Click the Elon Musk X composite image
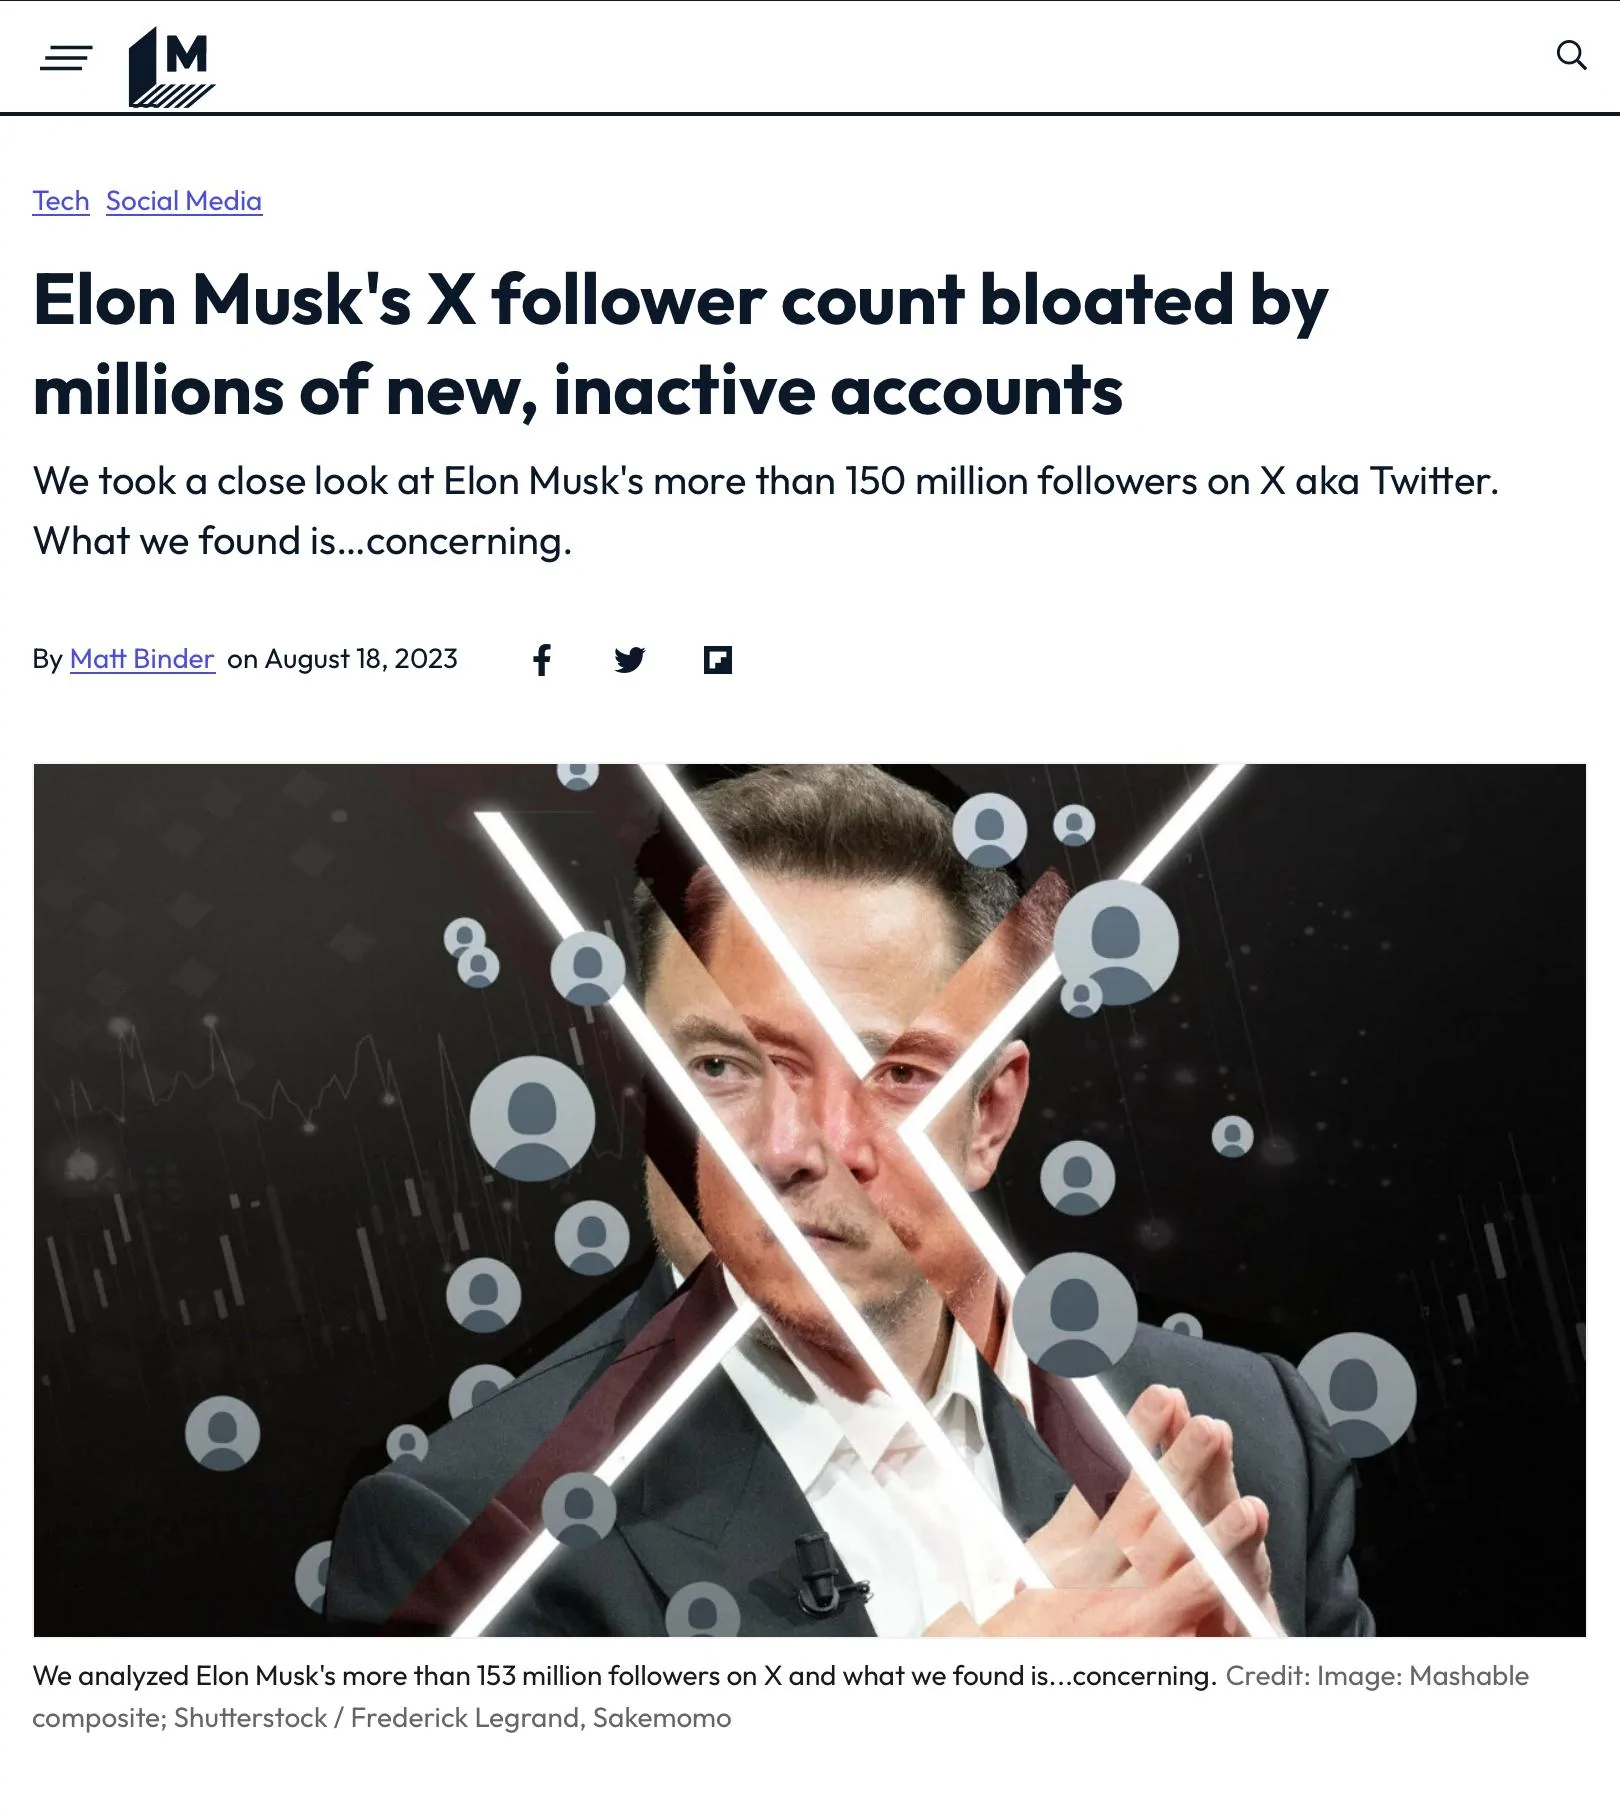 pyautogui.click(x=810, y=1200)
